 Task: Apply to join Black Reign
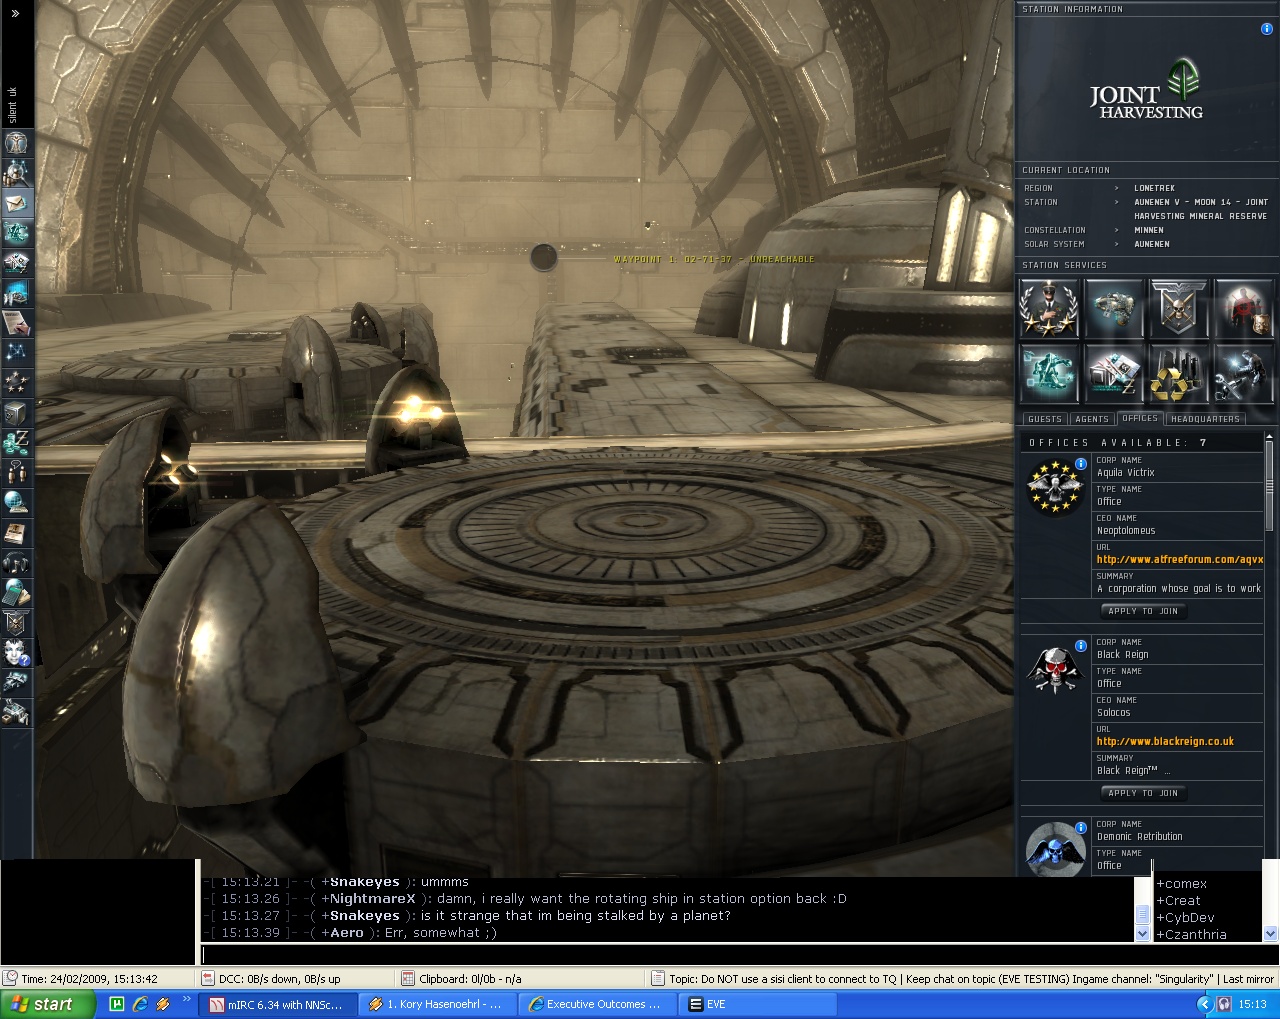1143,793
